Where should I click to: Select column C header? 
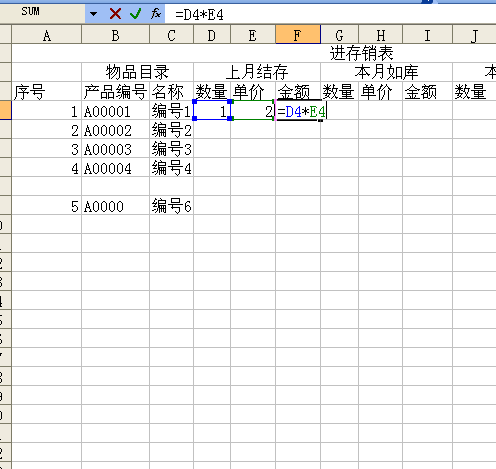point(171,35)
